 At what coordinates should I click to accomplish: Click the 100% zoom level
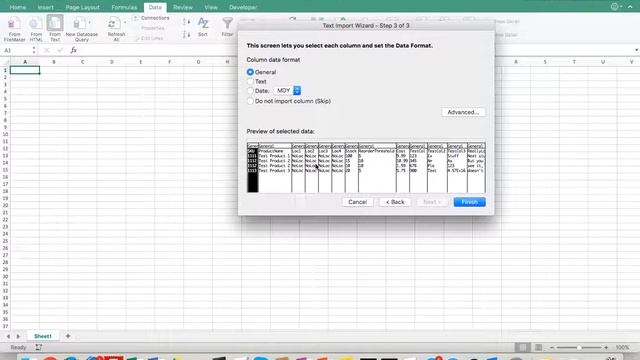tap(622, 347)
